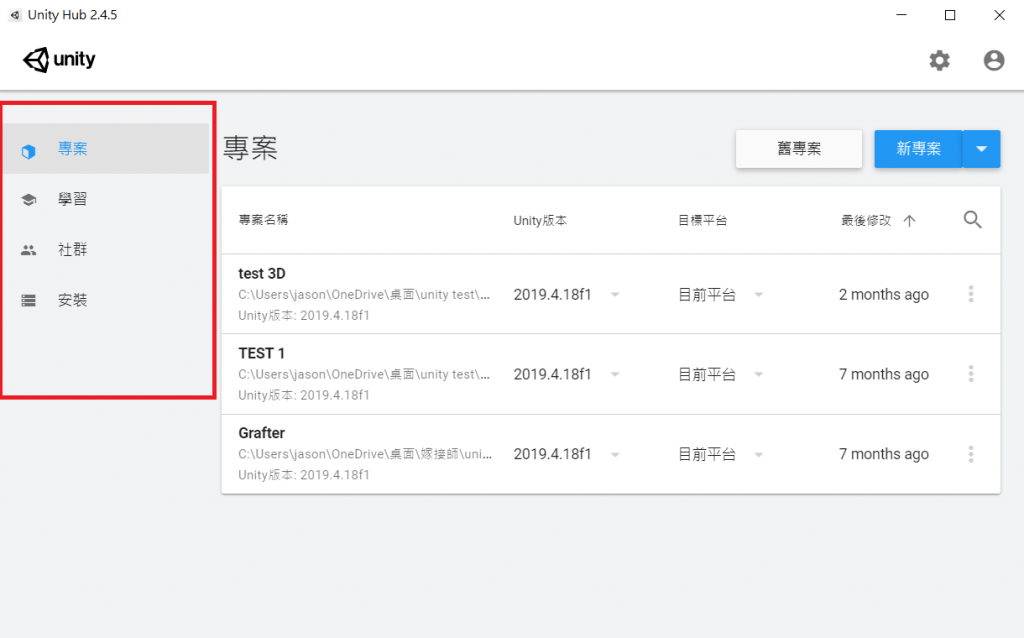Screen dimensions: 1024x638
Task: Open the TEST 1 project name
Action: pyautogui.click(x=261, y=353)
